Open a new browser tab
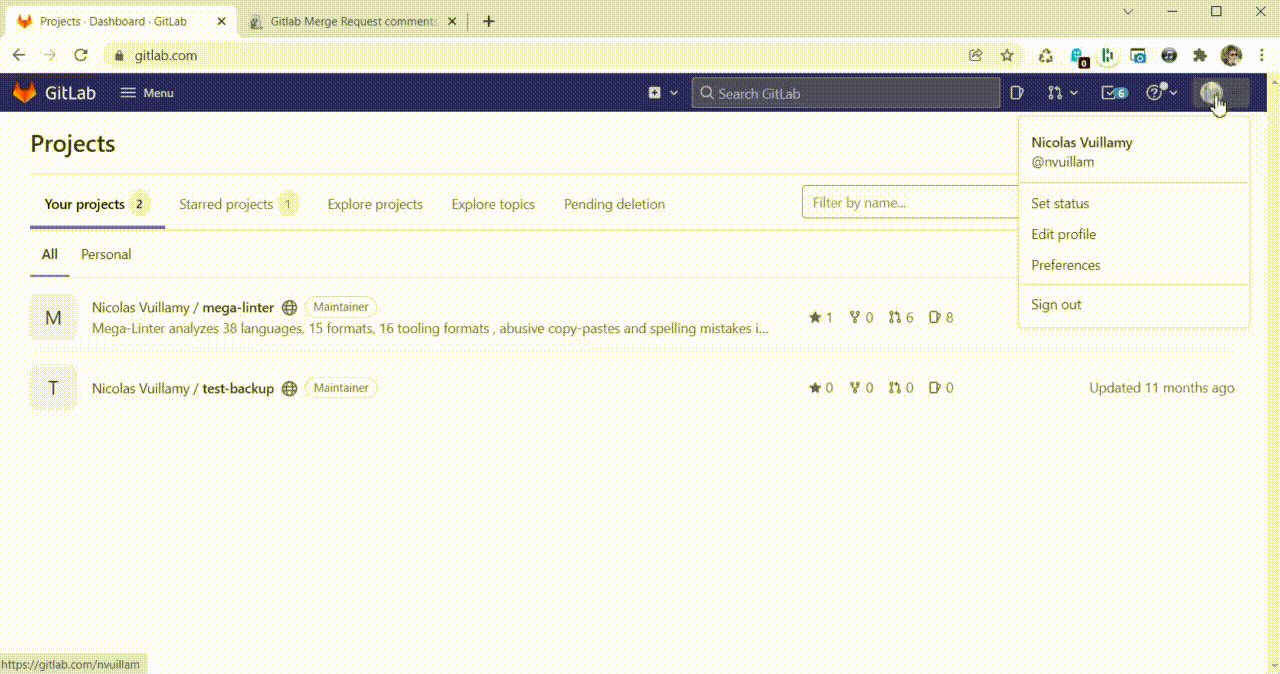 click(489, 21)
